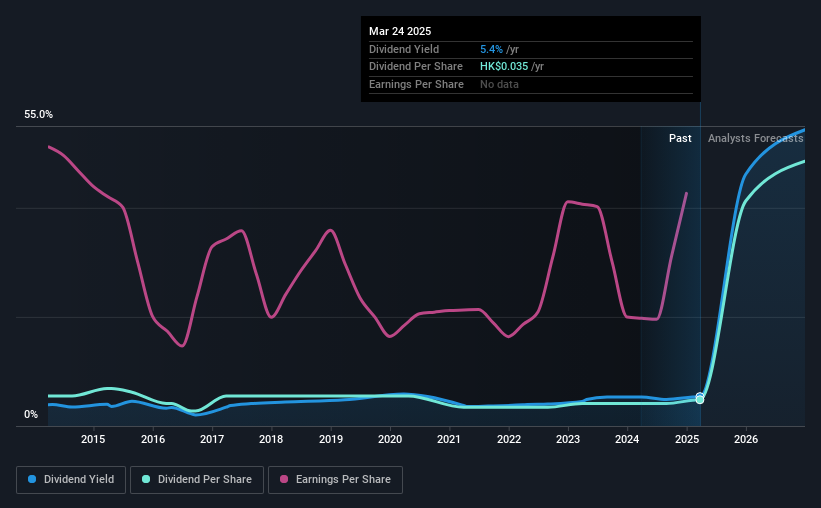Image resolution: width=821 pixels, height=508 pixels.
Task: Click the teal dividend per share data marker
Action: [x=700, y=400]
